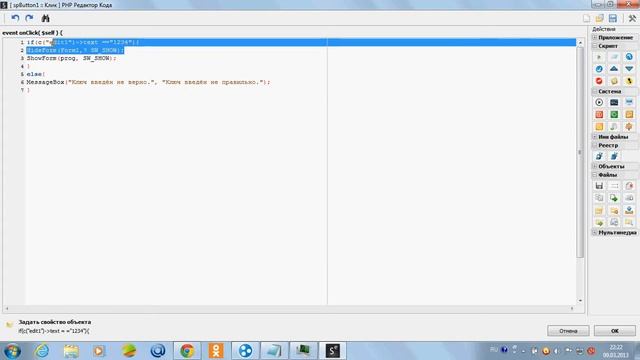Pick floppy disk action in Файлы section
Image resolution: width=640 pixels, height=360 pixels.
(x=599, y=186)
